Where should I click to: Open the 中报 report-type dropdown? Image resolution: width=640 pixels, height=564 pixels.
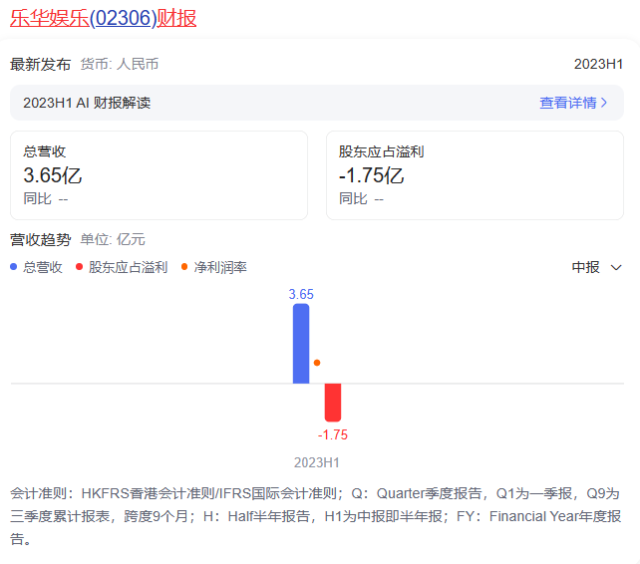click(x=596, y=267)
